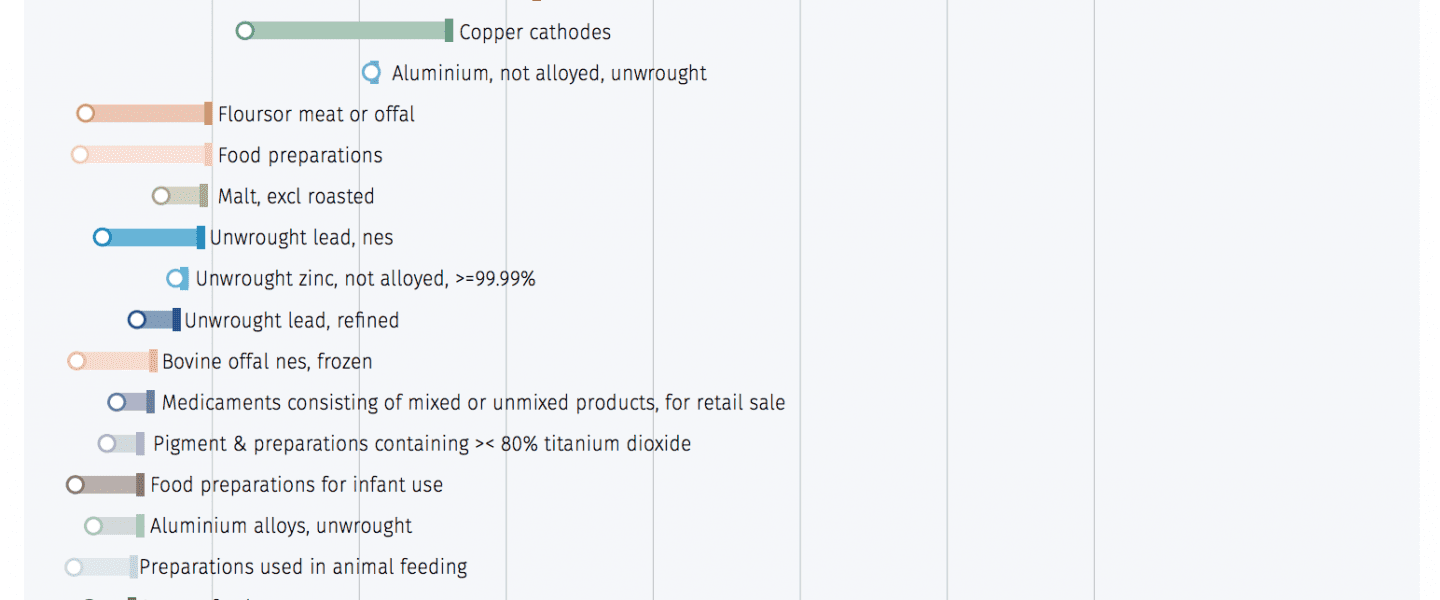Screen dimensions: 1440x600
Task: Click the Food preparations label
Action: click(300, 155)
